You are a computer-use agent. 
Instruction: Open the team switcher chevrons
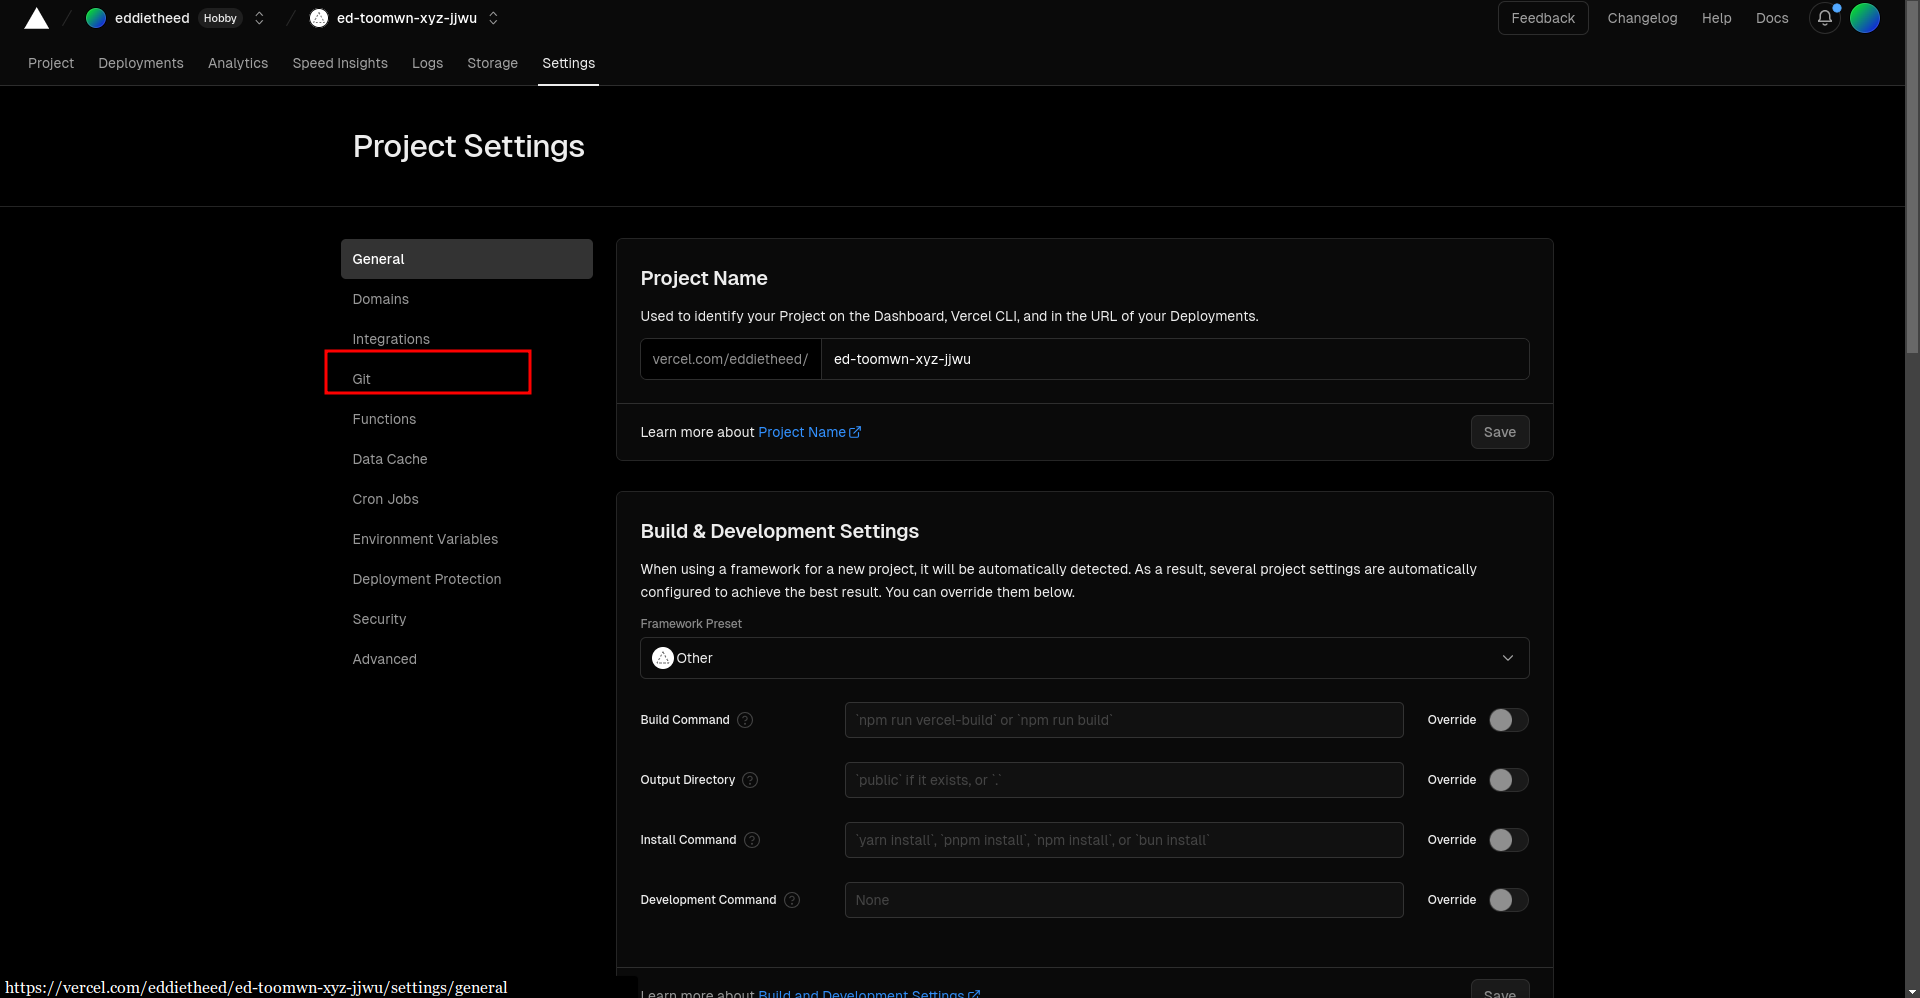point(259,18)
